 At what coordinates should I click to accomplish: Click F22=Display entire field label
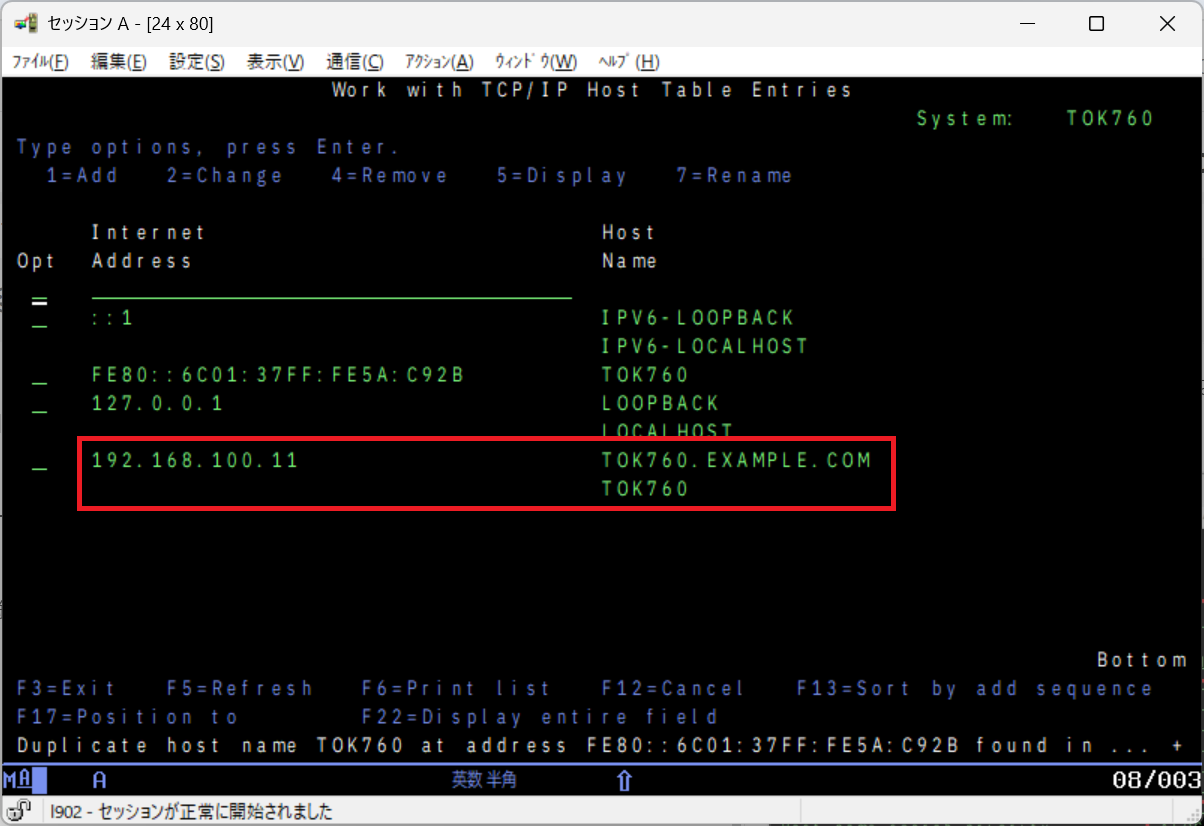[x=540, y=717]
